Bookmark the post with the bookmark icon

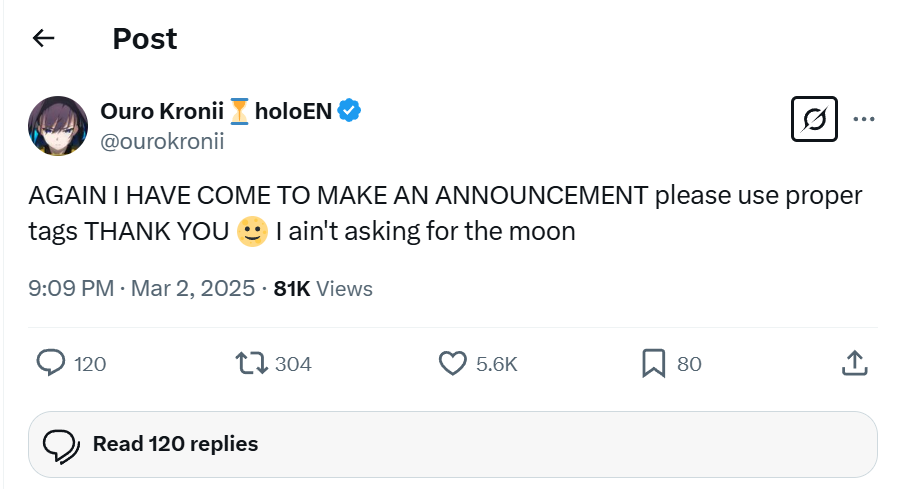[x=653, y=363]
